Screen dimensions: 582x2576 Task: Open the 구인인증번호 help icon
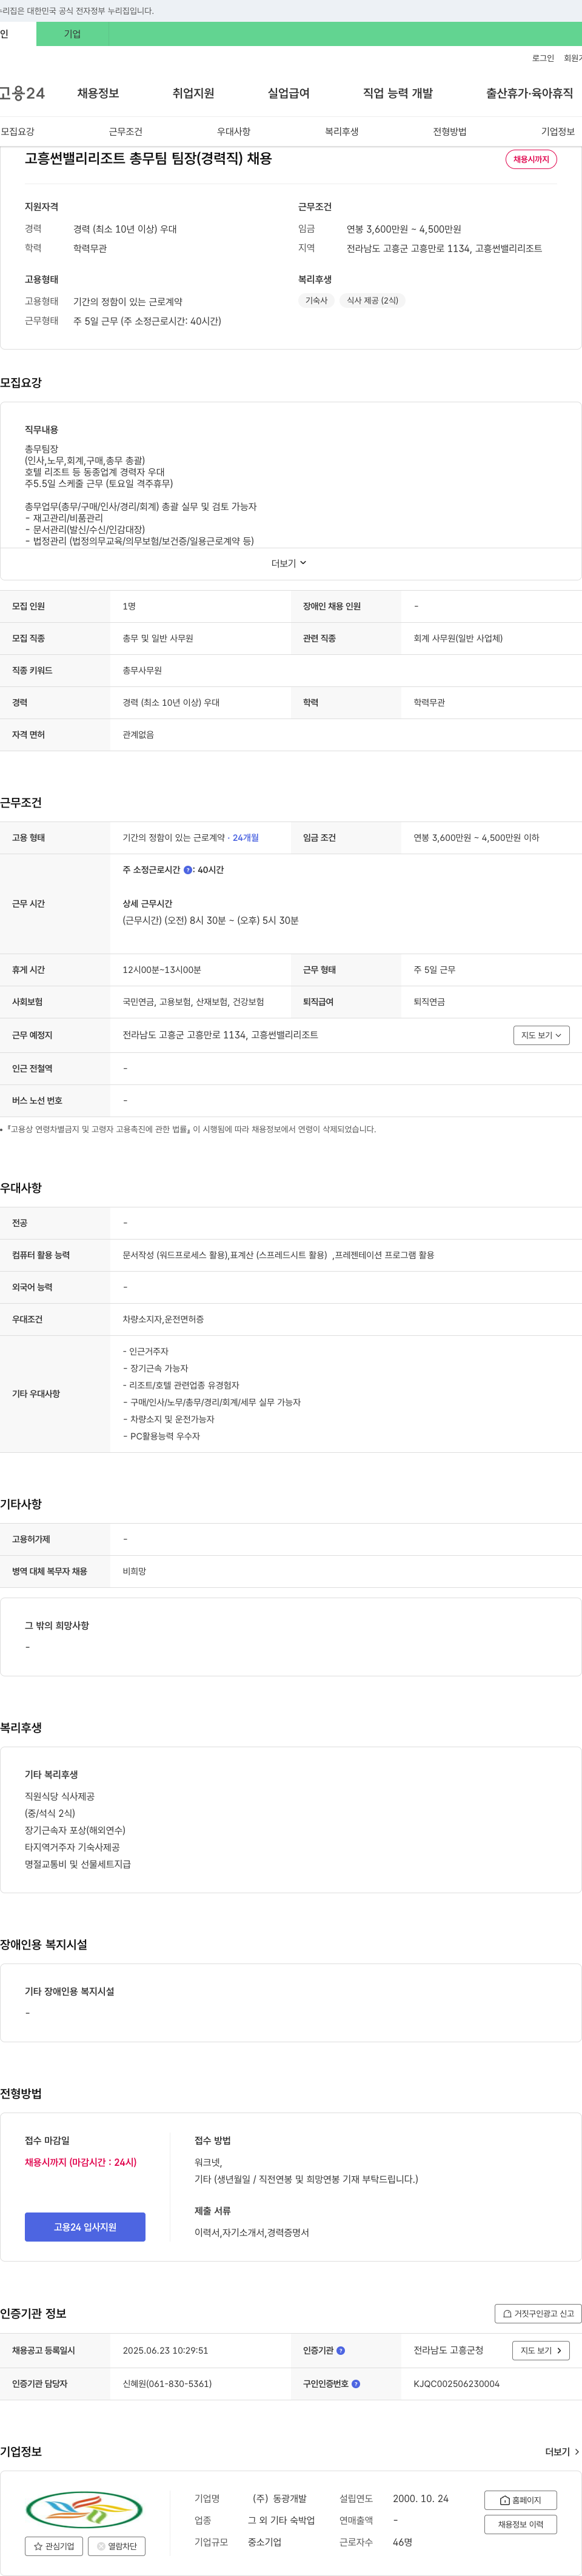click(x=356, y=2384)
